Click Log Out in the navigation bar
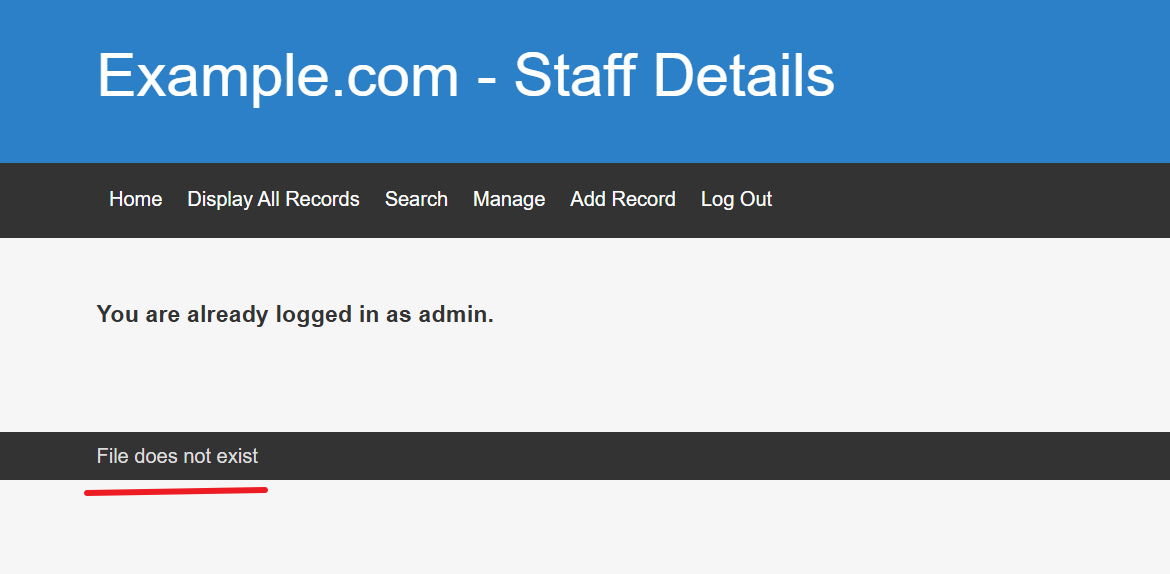The image size is (1170, 574). (x=736, y=199)
